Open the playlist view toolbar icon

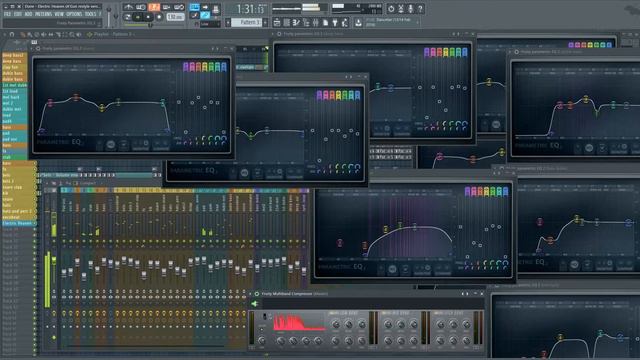(x=277, y=22)
